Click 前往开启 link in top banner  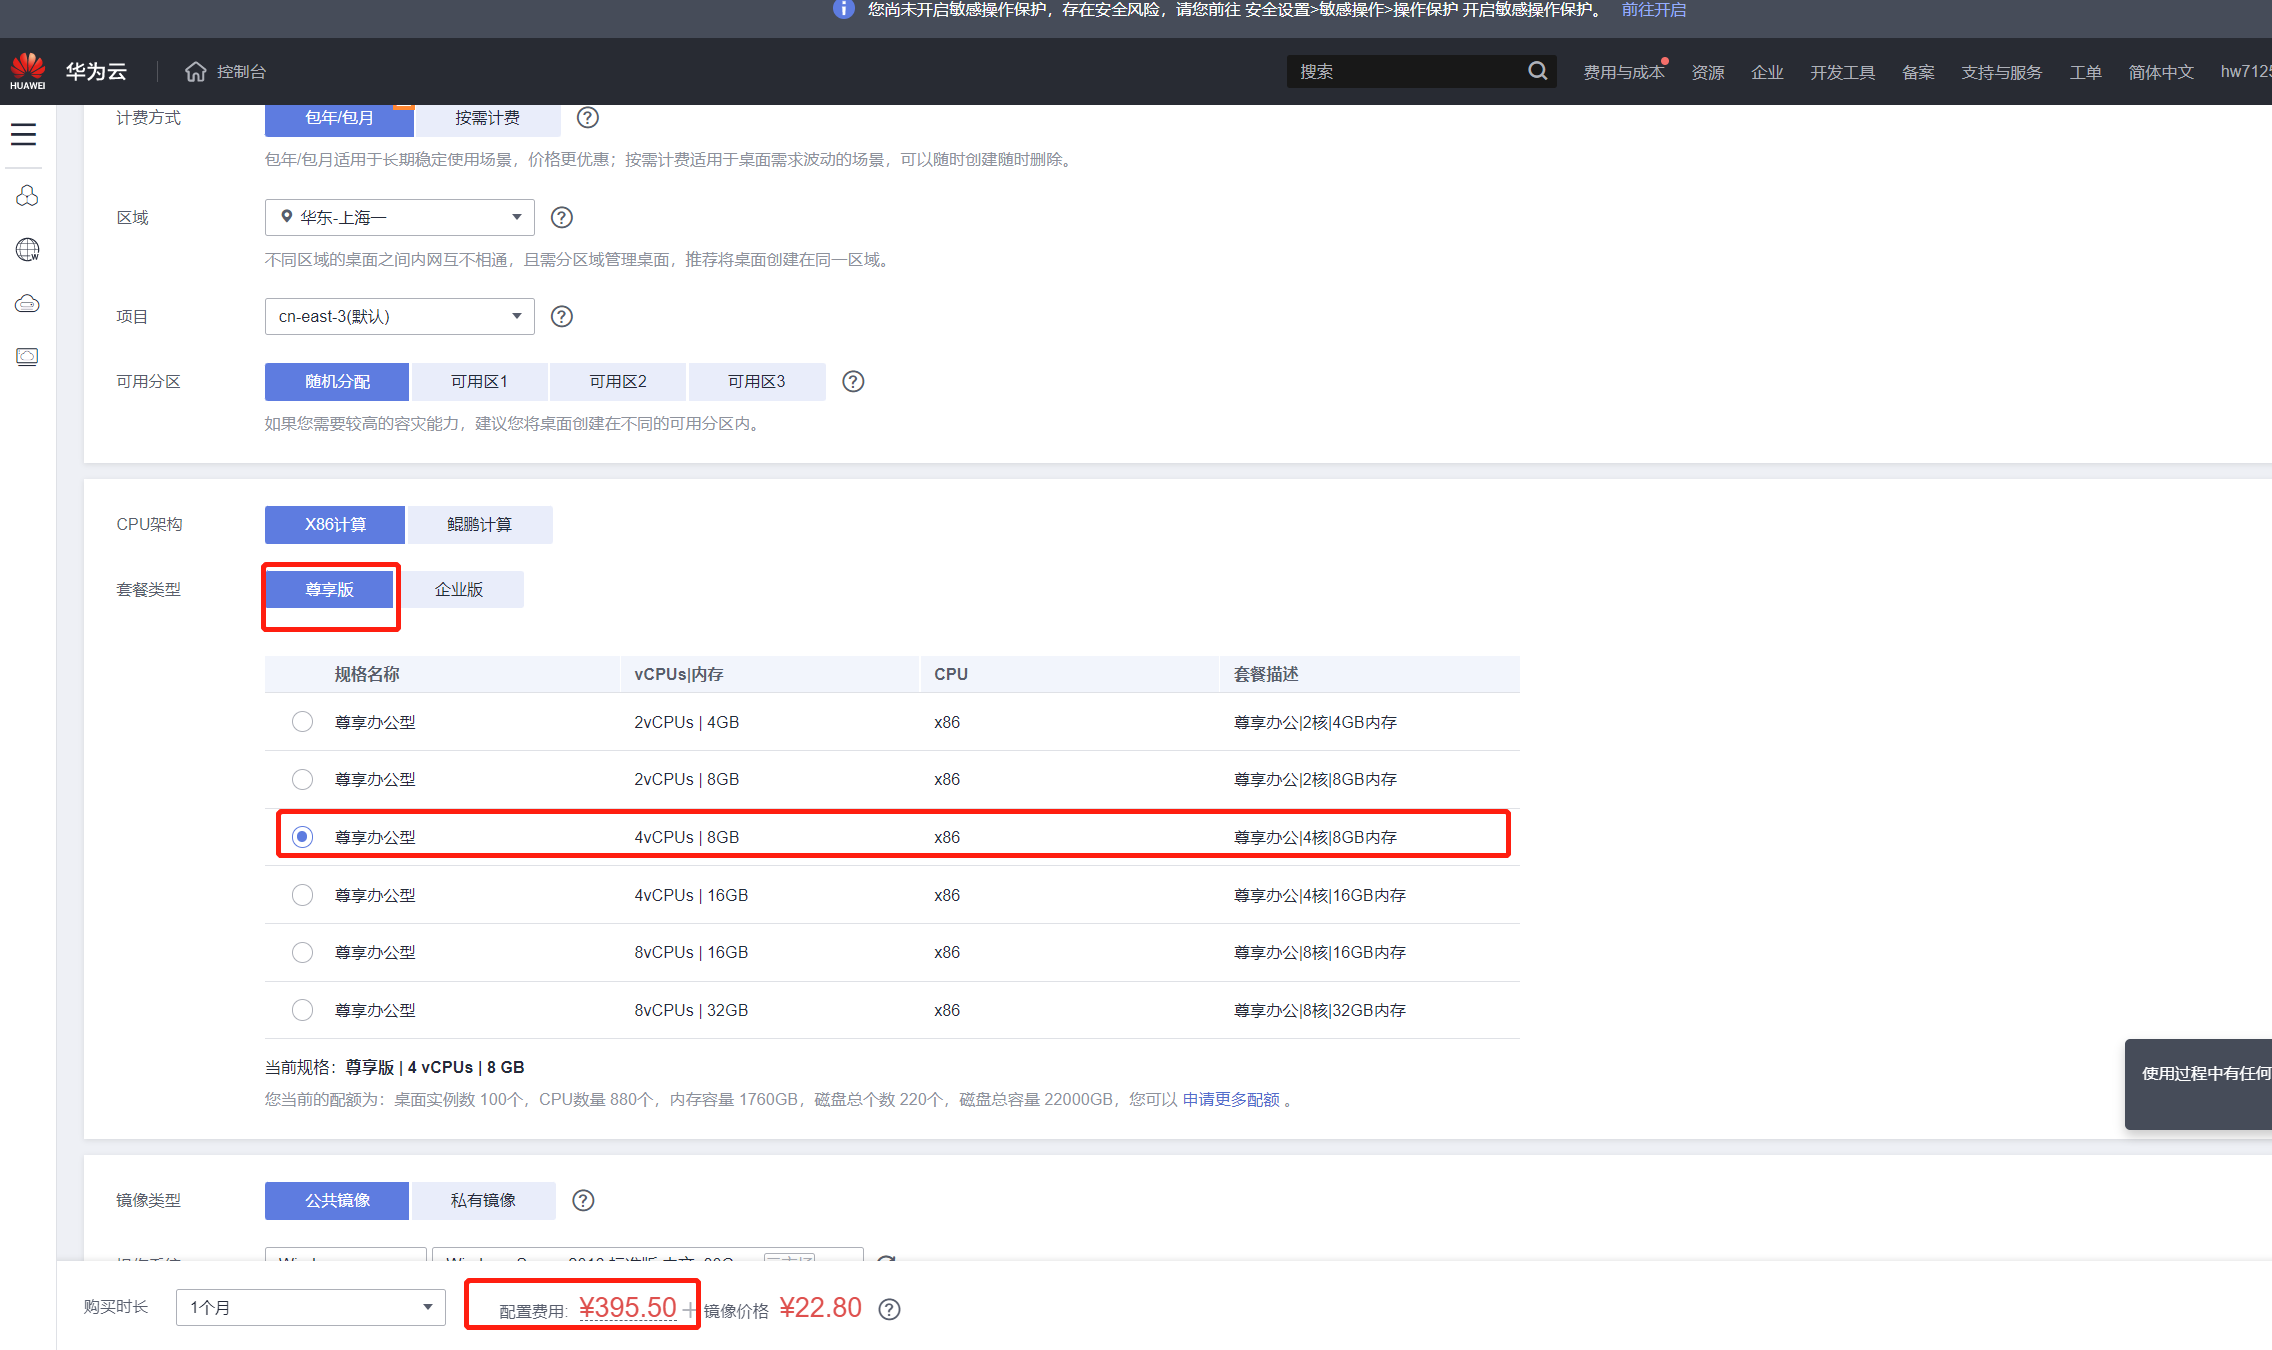click(1654, 10)
